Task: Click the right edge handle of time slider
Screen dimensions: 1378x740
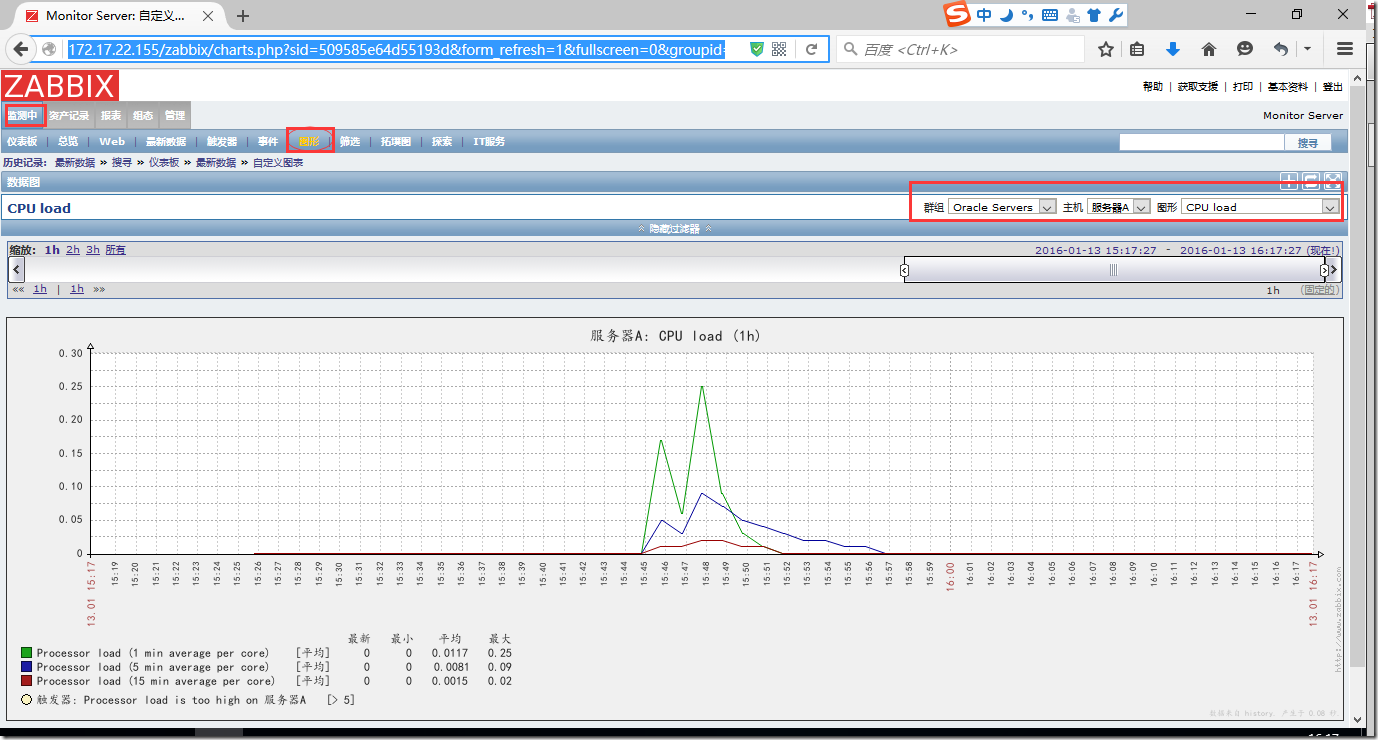Action: (1324, 270)
